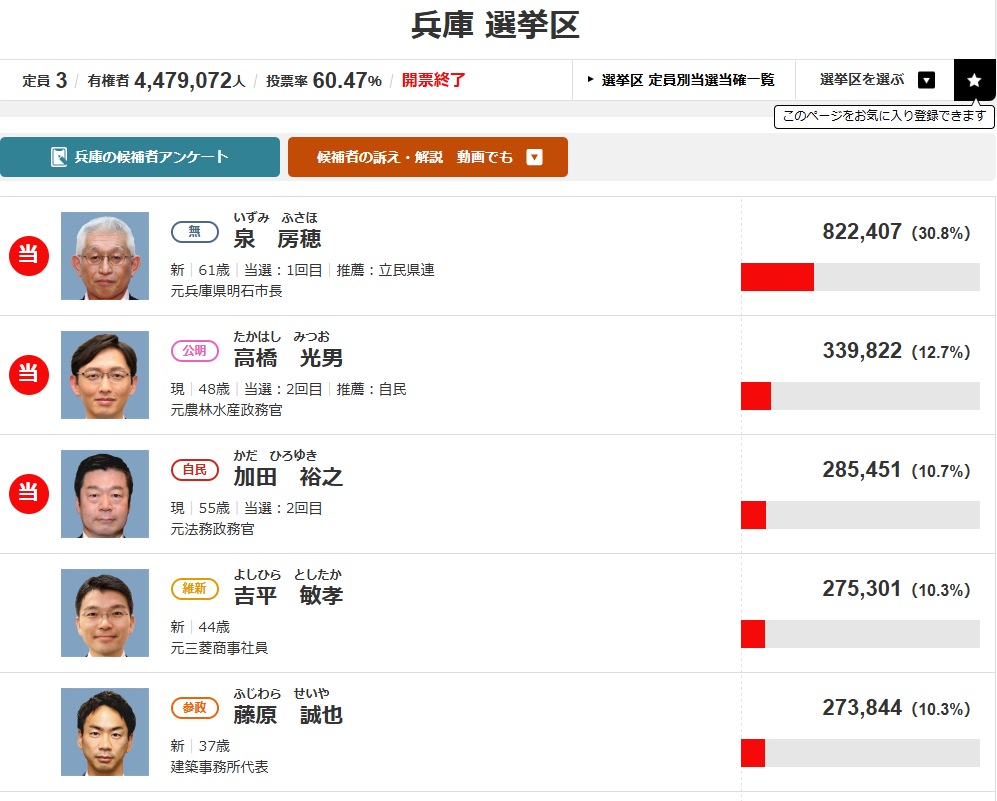
Task: Click candidate name 泉 房穂
Action: click(277, 239)
